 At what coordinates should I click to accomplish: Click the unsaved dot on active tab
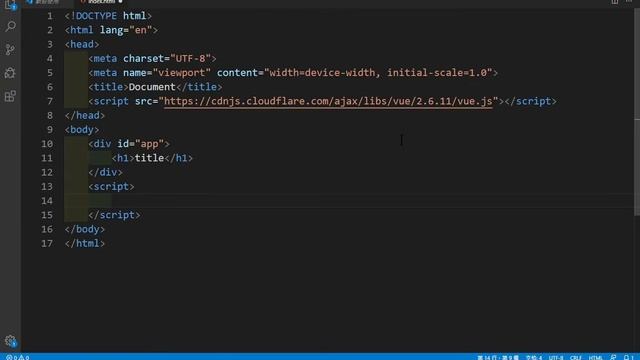(x=120, y=2)
